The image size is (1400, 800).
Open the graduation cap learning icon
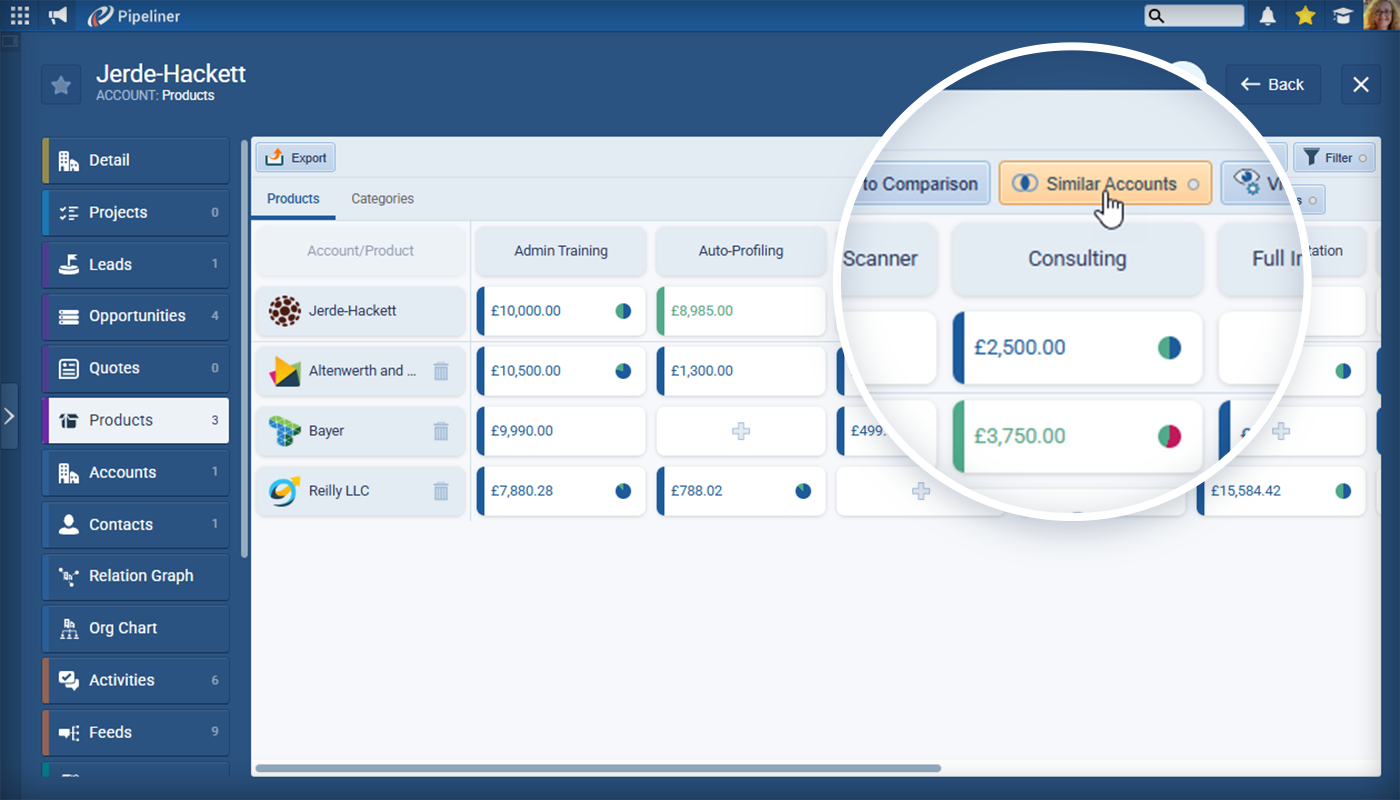1342,15
